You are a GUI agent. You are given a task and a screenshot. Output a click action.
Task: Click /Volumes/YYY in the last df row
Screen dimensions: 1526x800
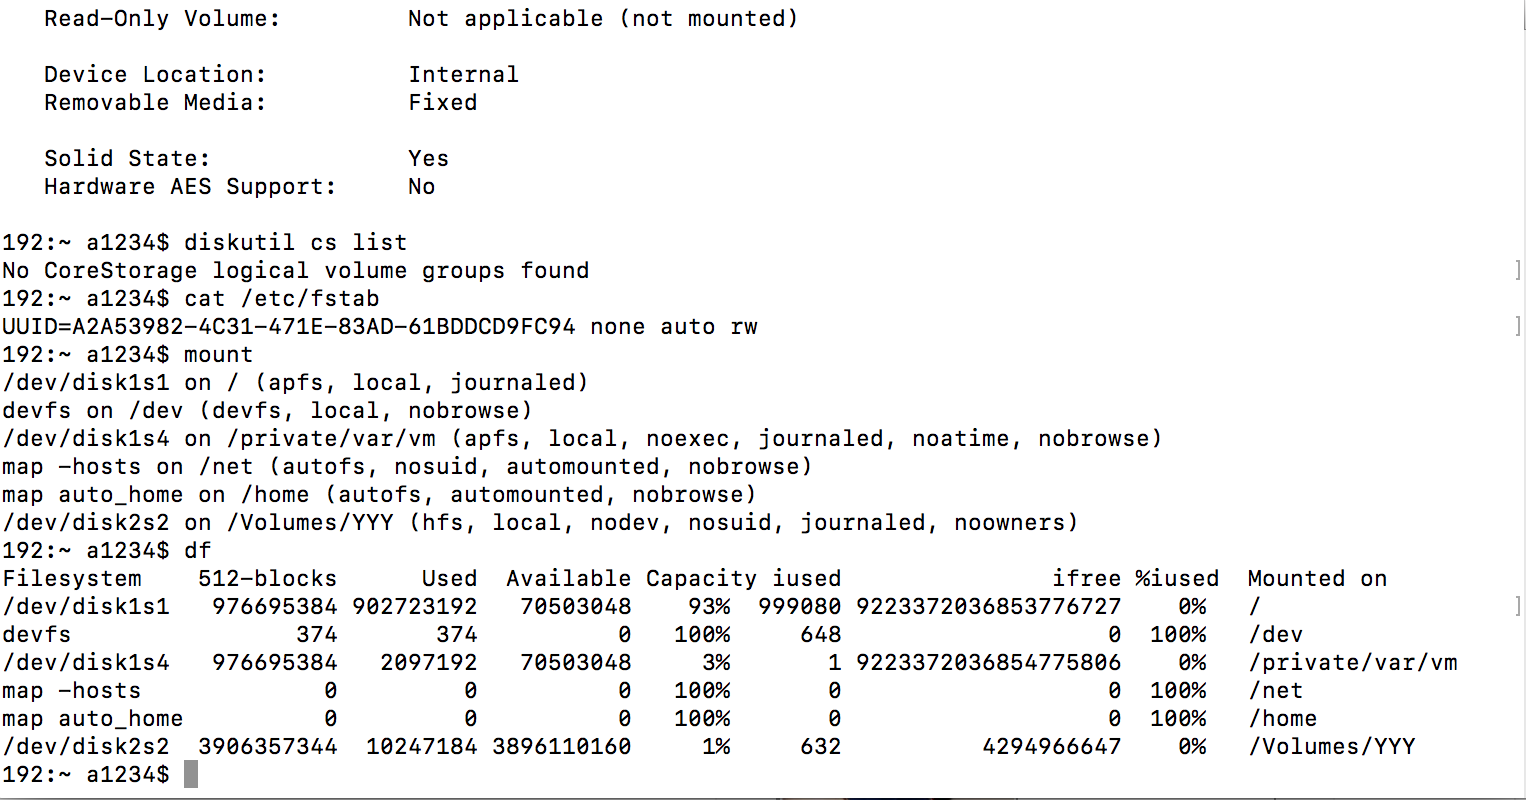1331,747
